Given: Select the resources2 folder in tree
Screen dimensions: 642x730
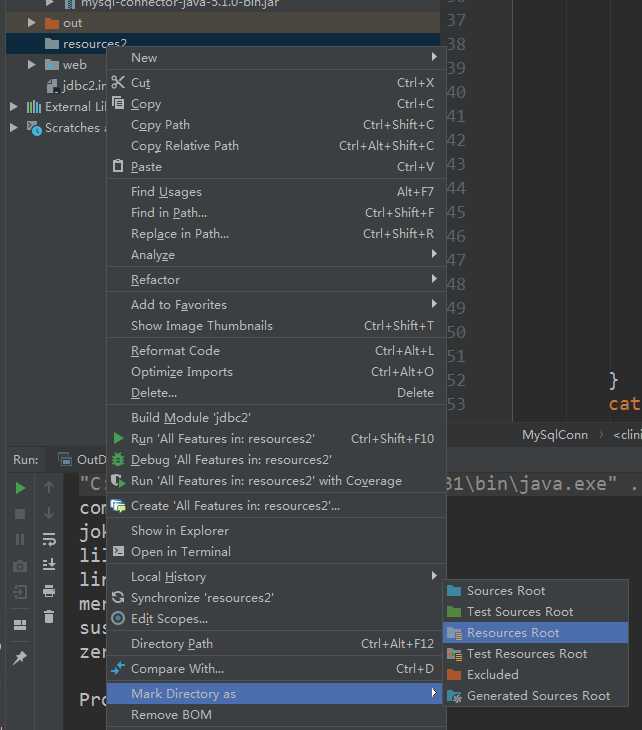Looking at the screenshot, I should click(x=223, y=41).
